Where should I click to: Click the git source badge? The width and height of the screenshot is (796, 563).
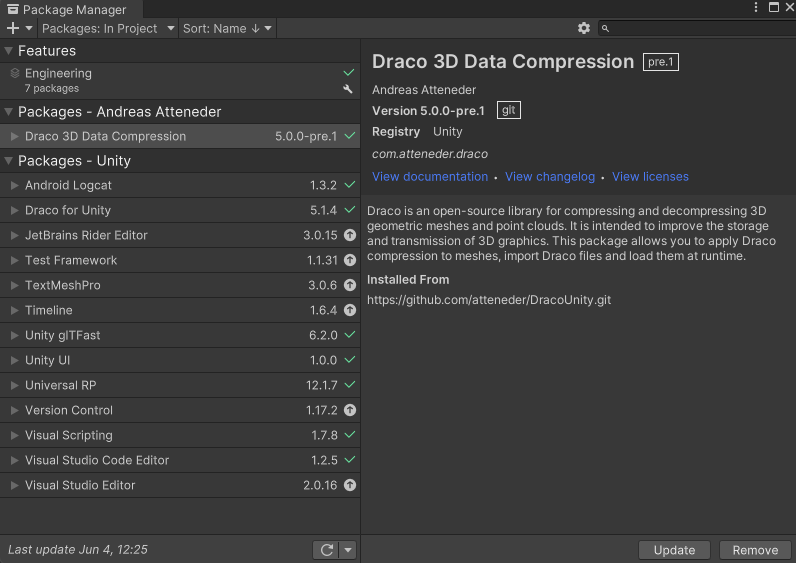[x=509, y=110]
